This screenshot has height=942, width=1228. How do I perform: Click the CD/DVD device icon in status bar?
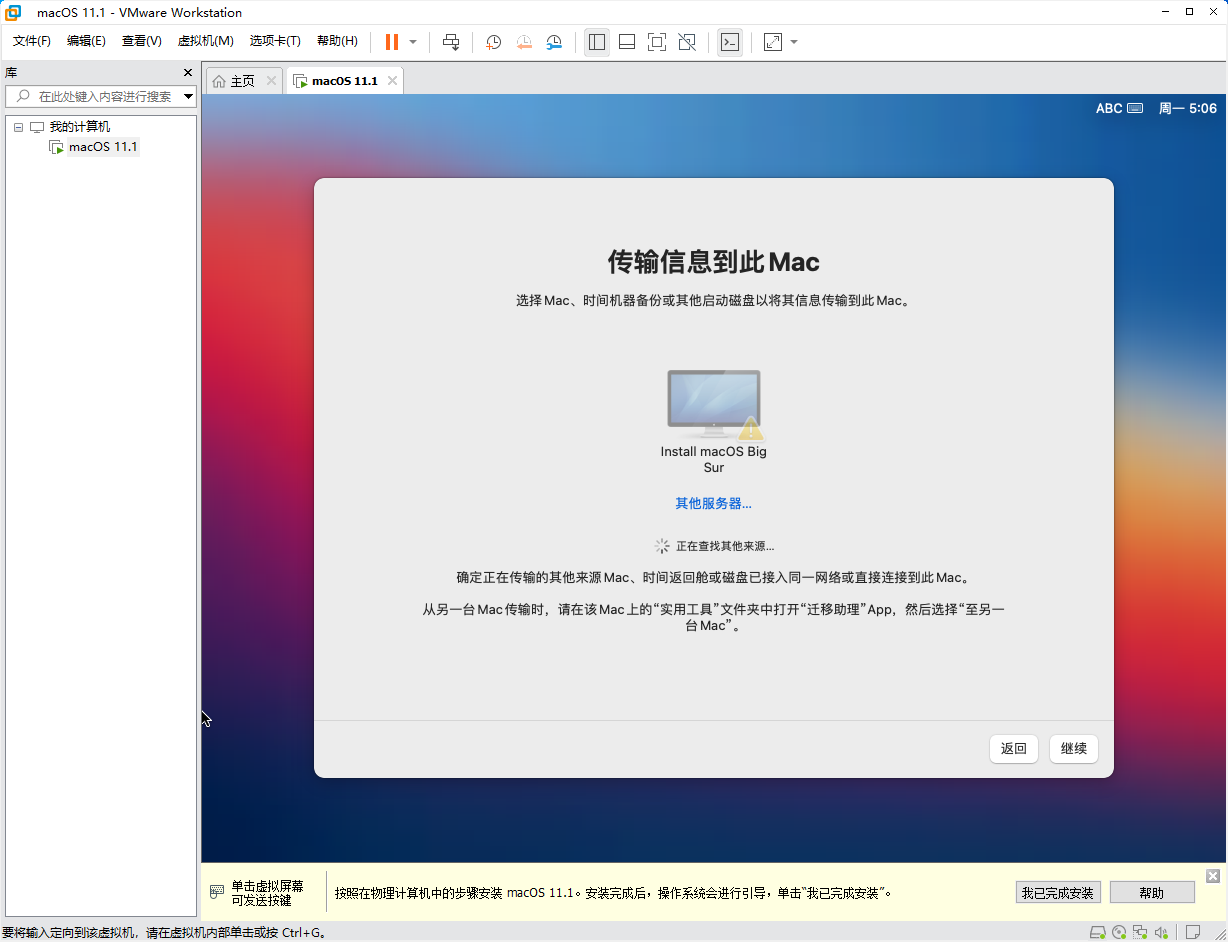click(x=1119, y=931)
